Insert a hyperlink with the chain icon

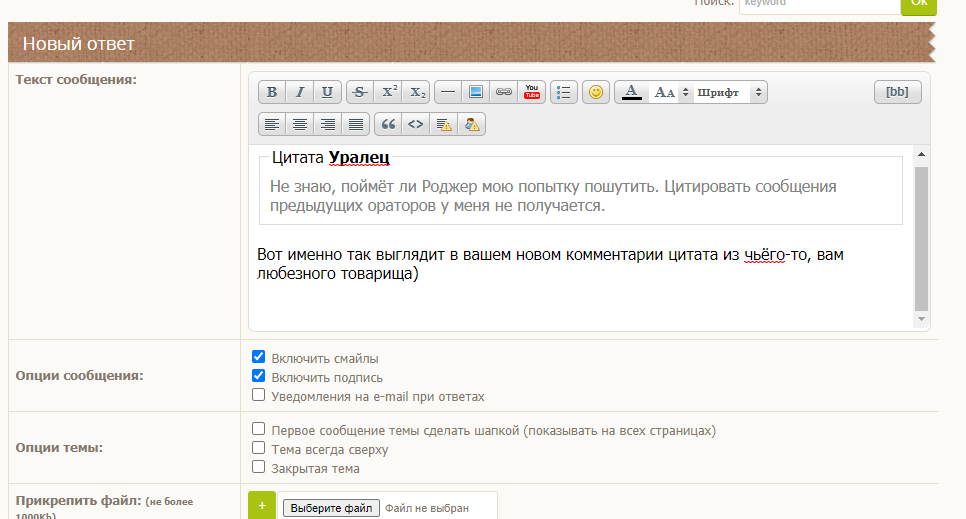(x=503, y=92)
